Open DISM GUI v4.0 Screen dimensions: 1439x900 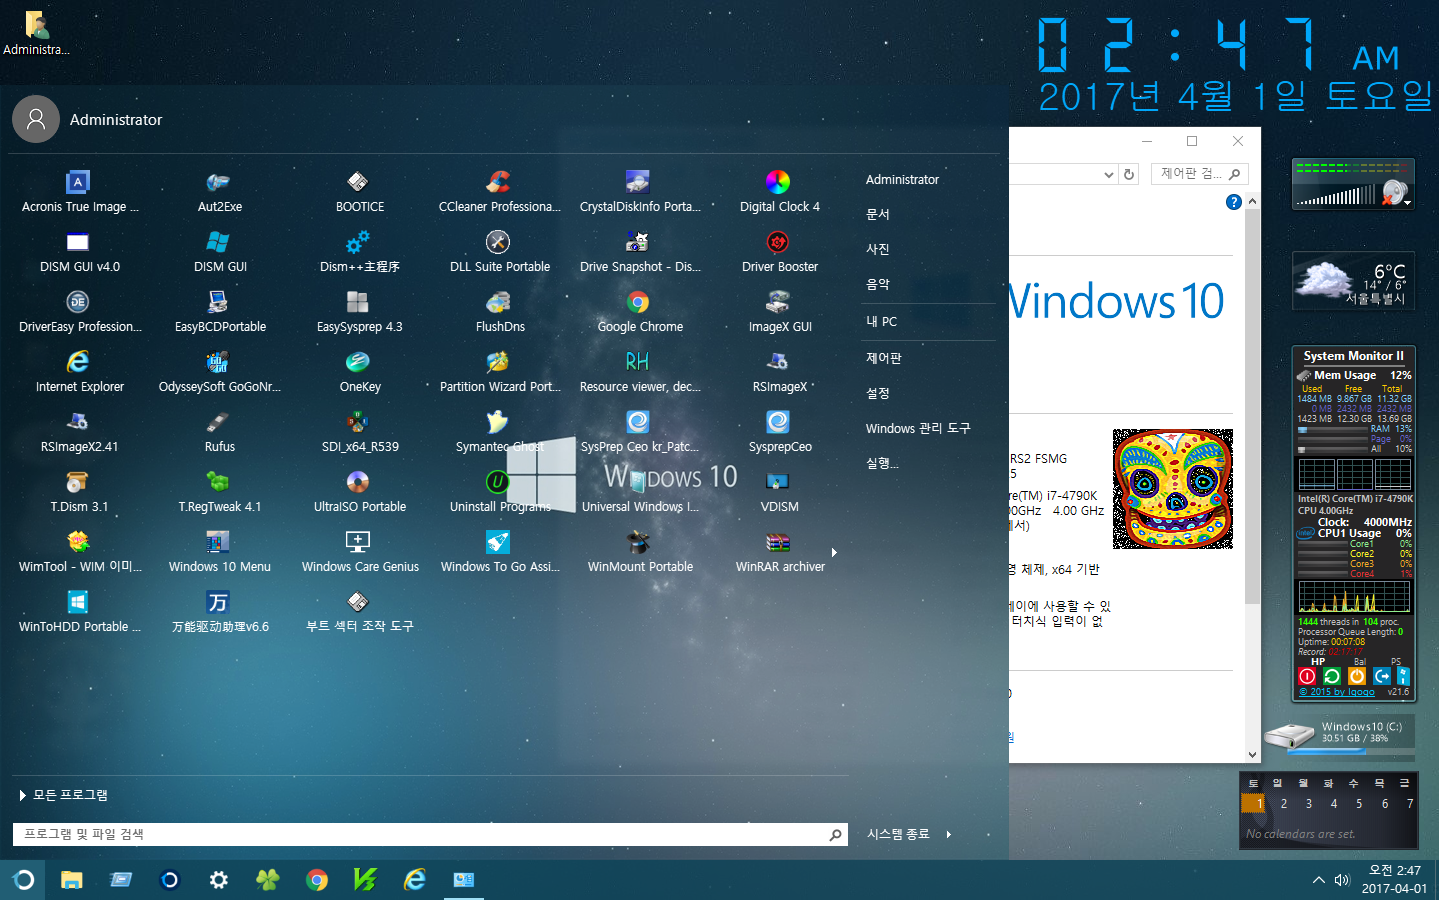(x=78, y=242)
